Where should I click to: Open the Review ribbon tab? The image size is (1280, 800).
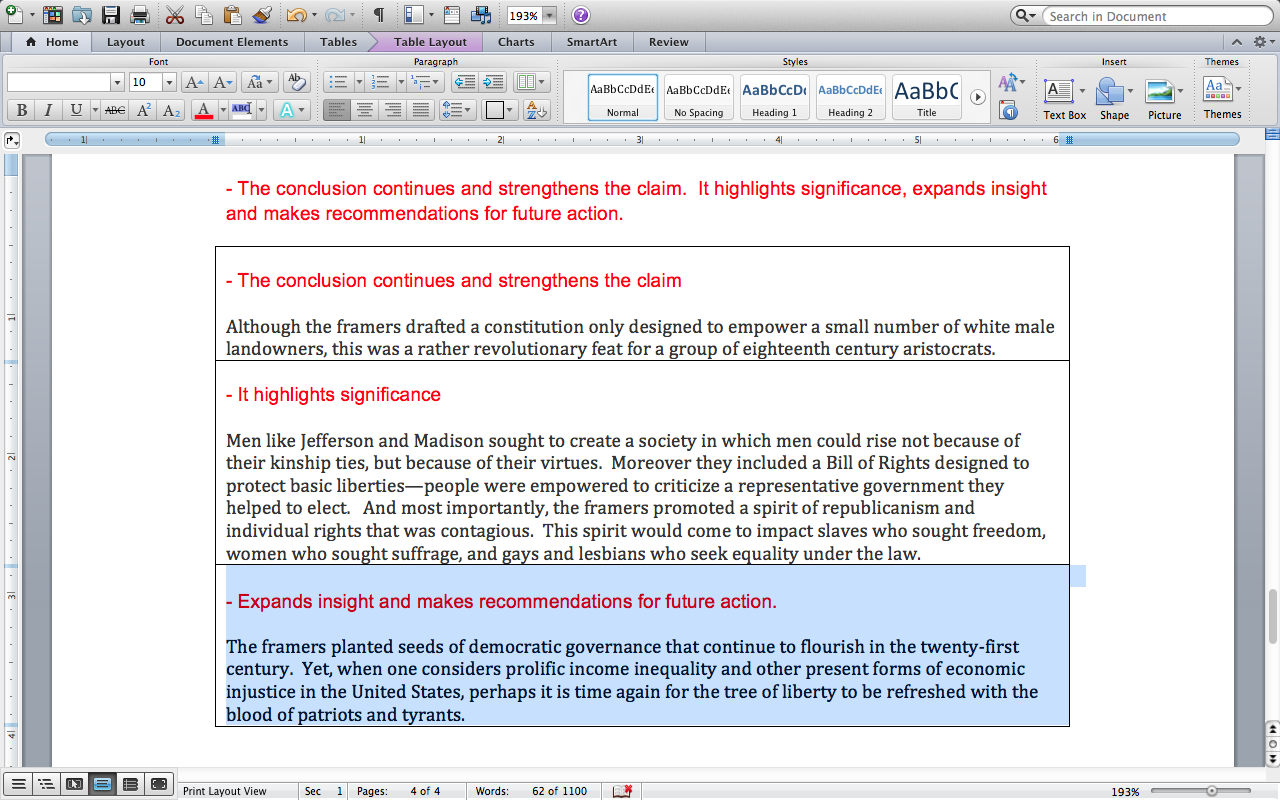pyautogui.click(x=668, y=42)
